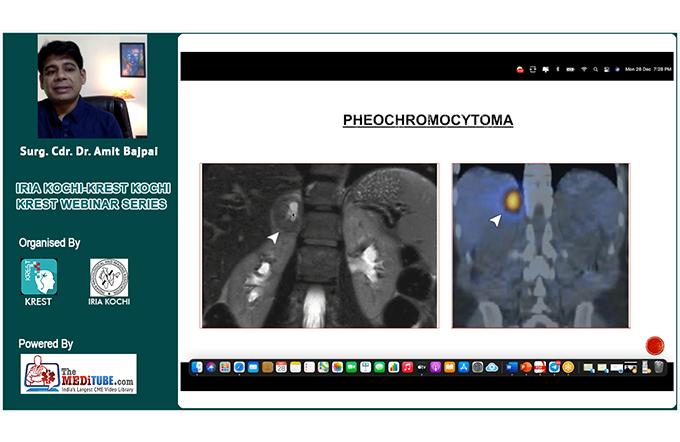680x442 pixels.
Task: Open the Books app in dock
Action: (450, 367)
